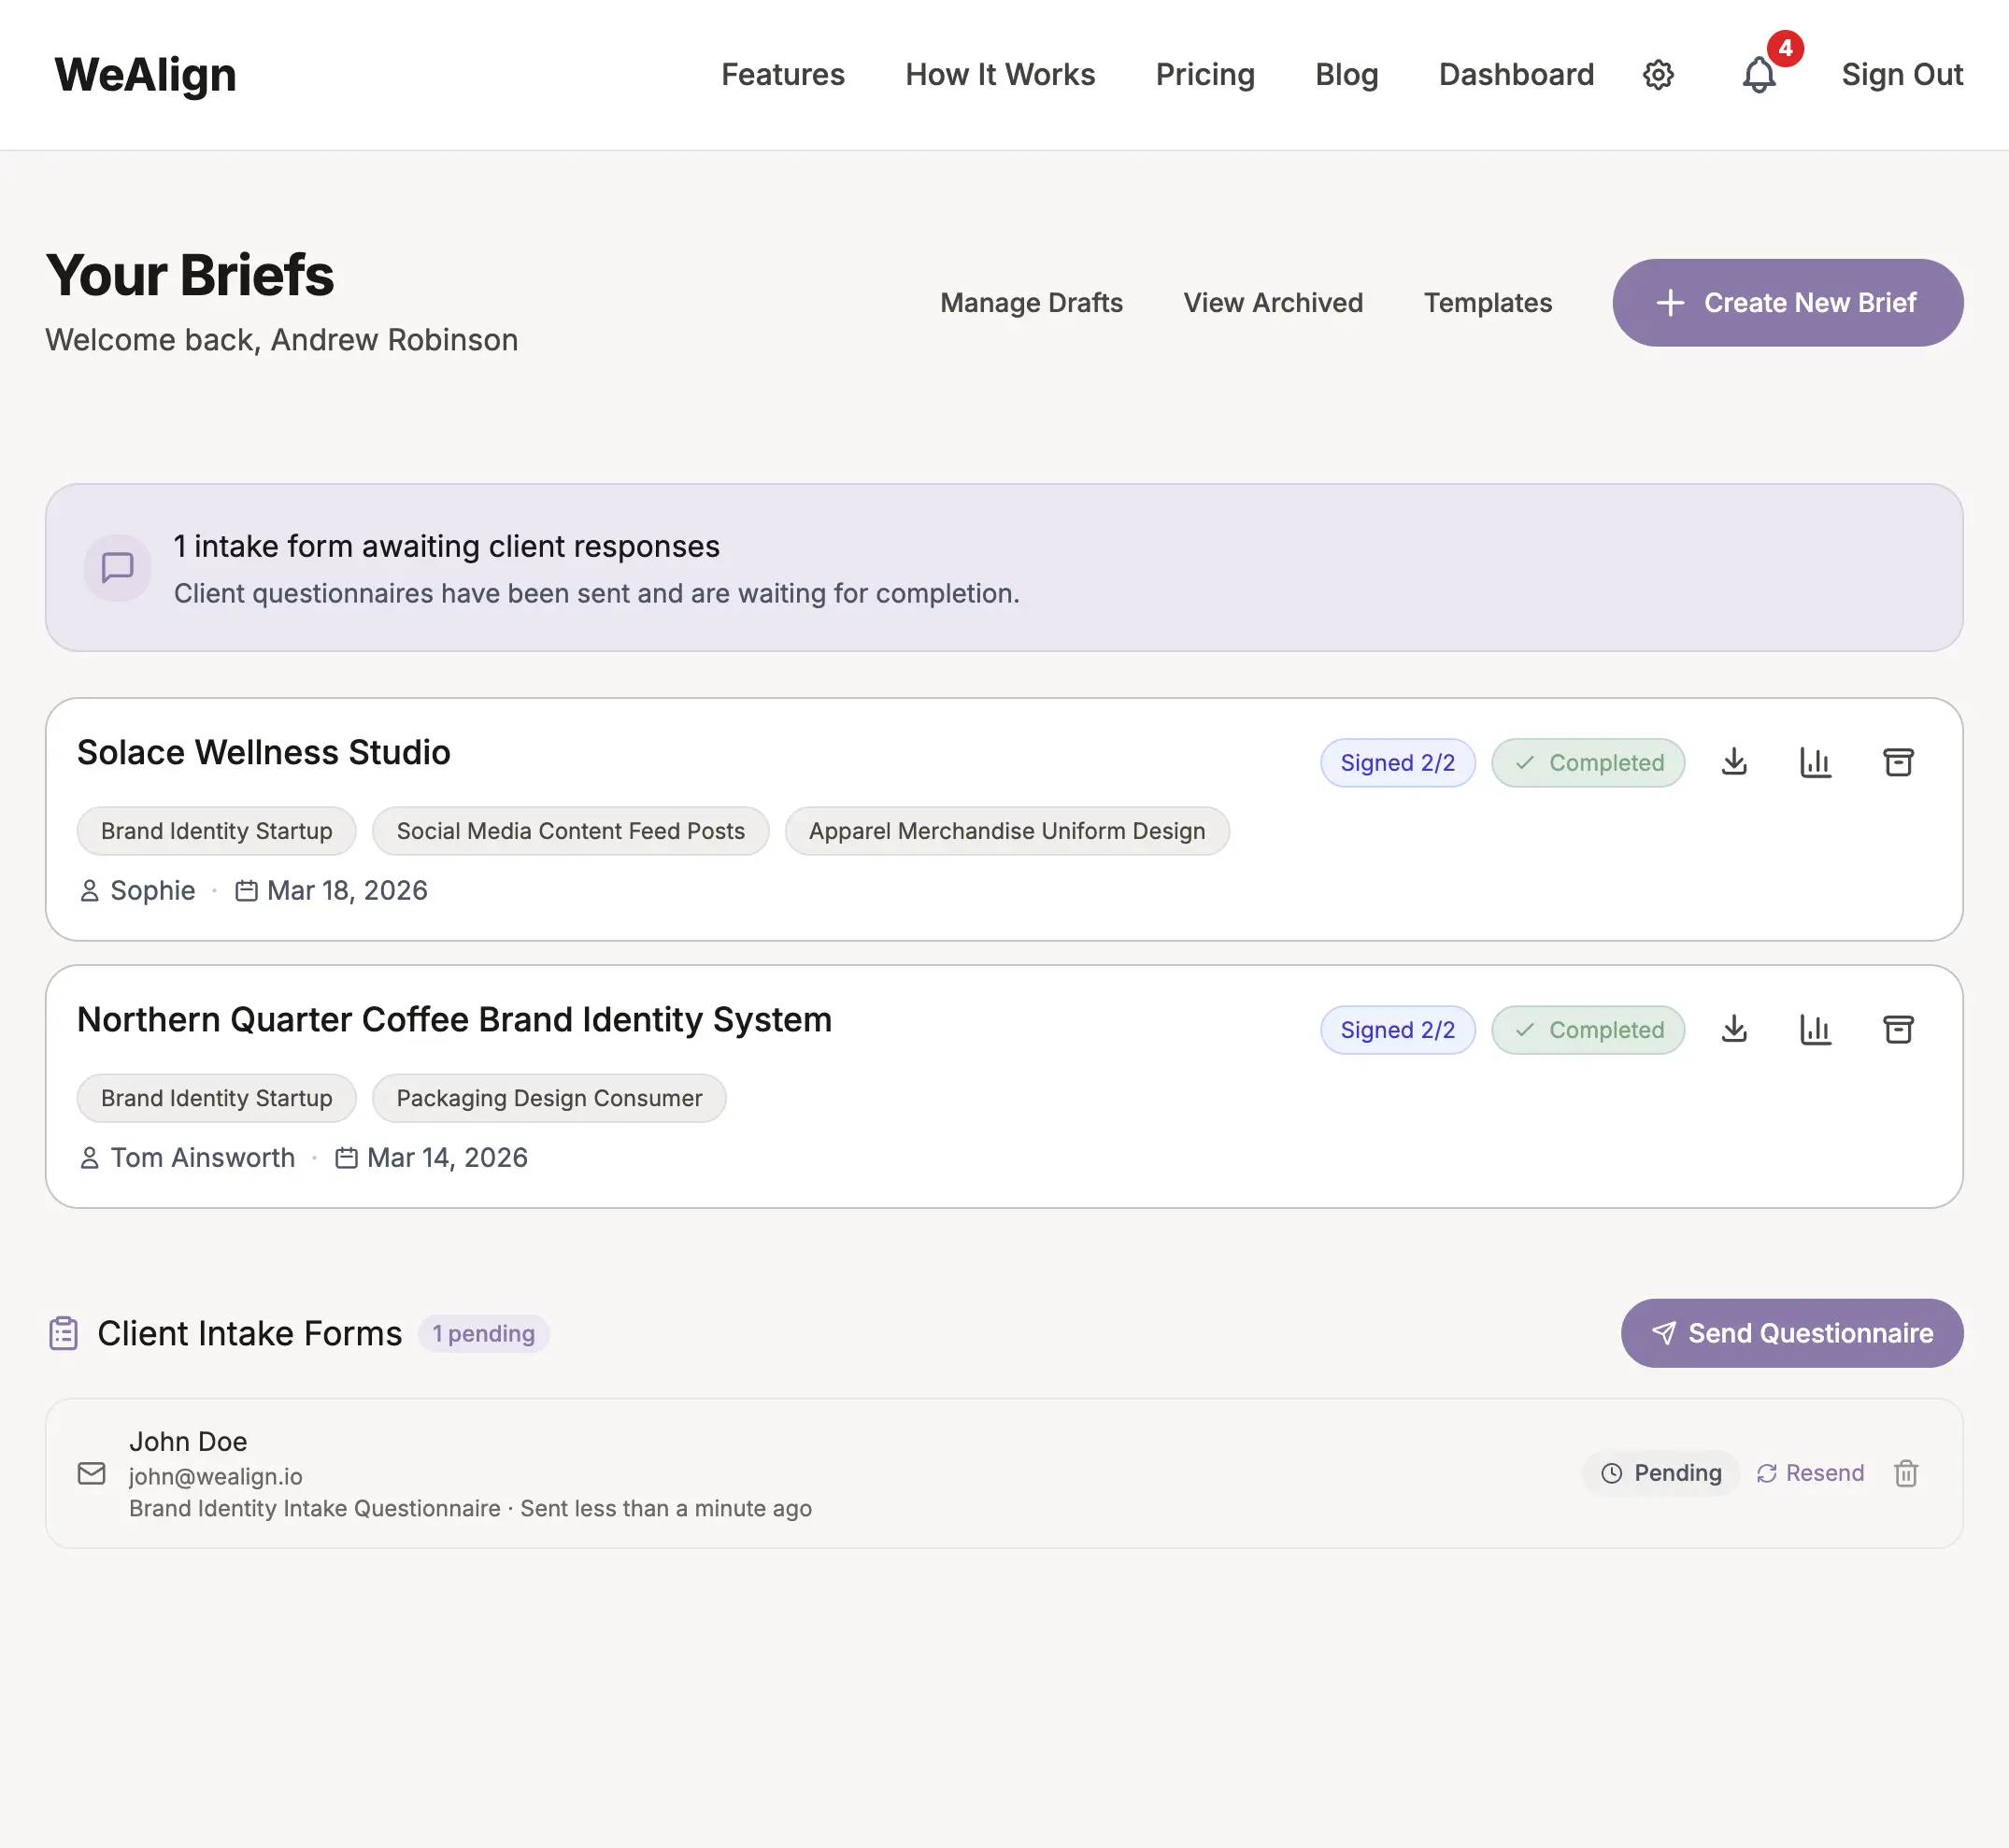
Task: Navigate to the Dashboard
Action: [1516, 74]
